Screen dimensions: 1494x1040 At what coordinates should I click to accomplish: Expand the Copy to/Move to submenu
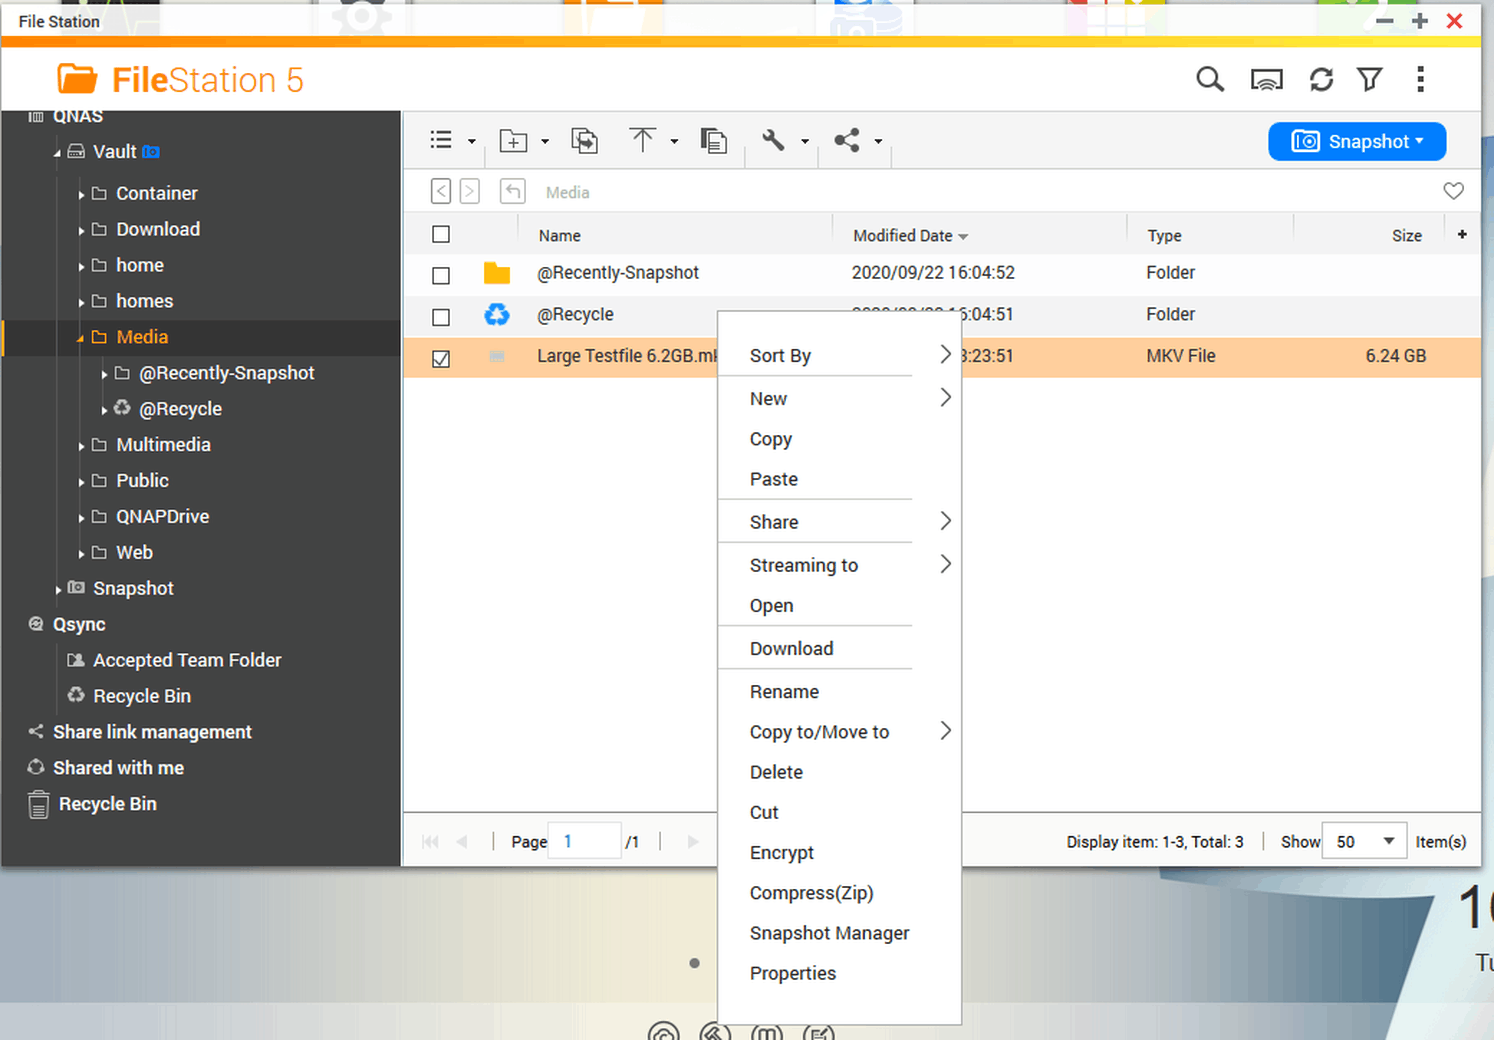[840, 732]
